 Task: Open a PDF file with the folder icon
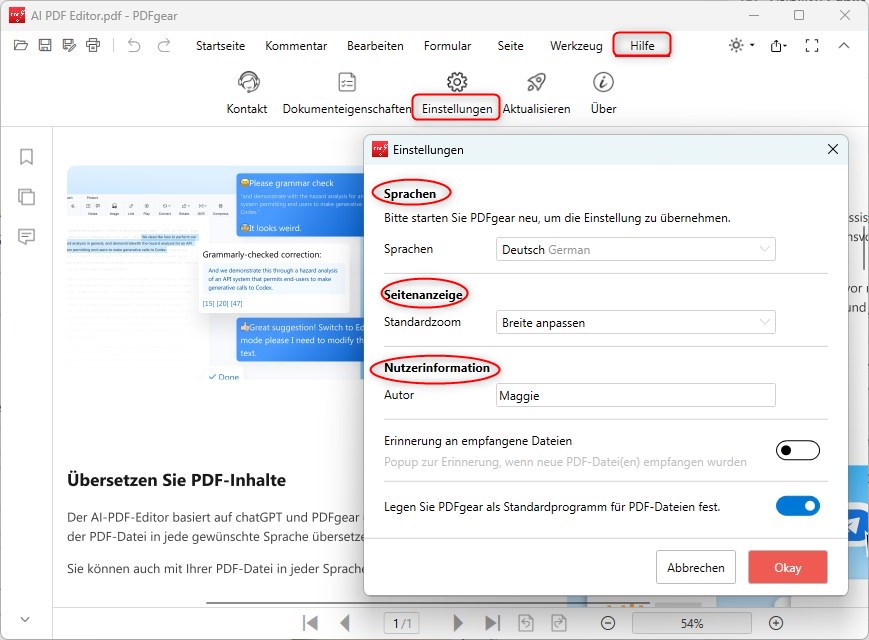(x=21, y=45)
